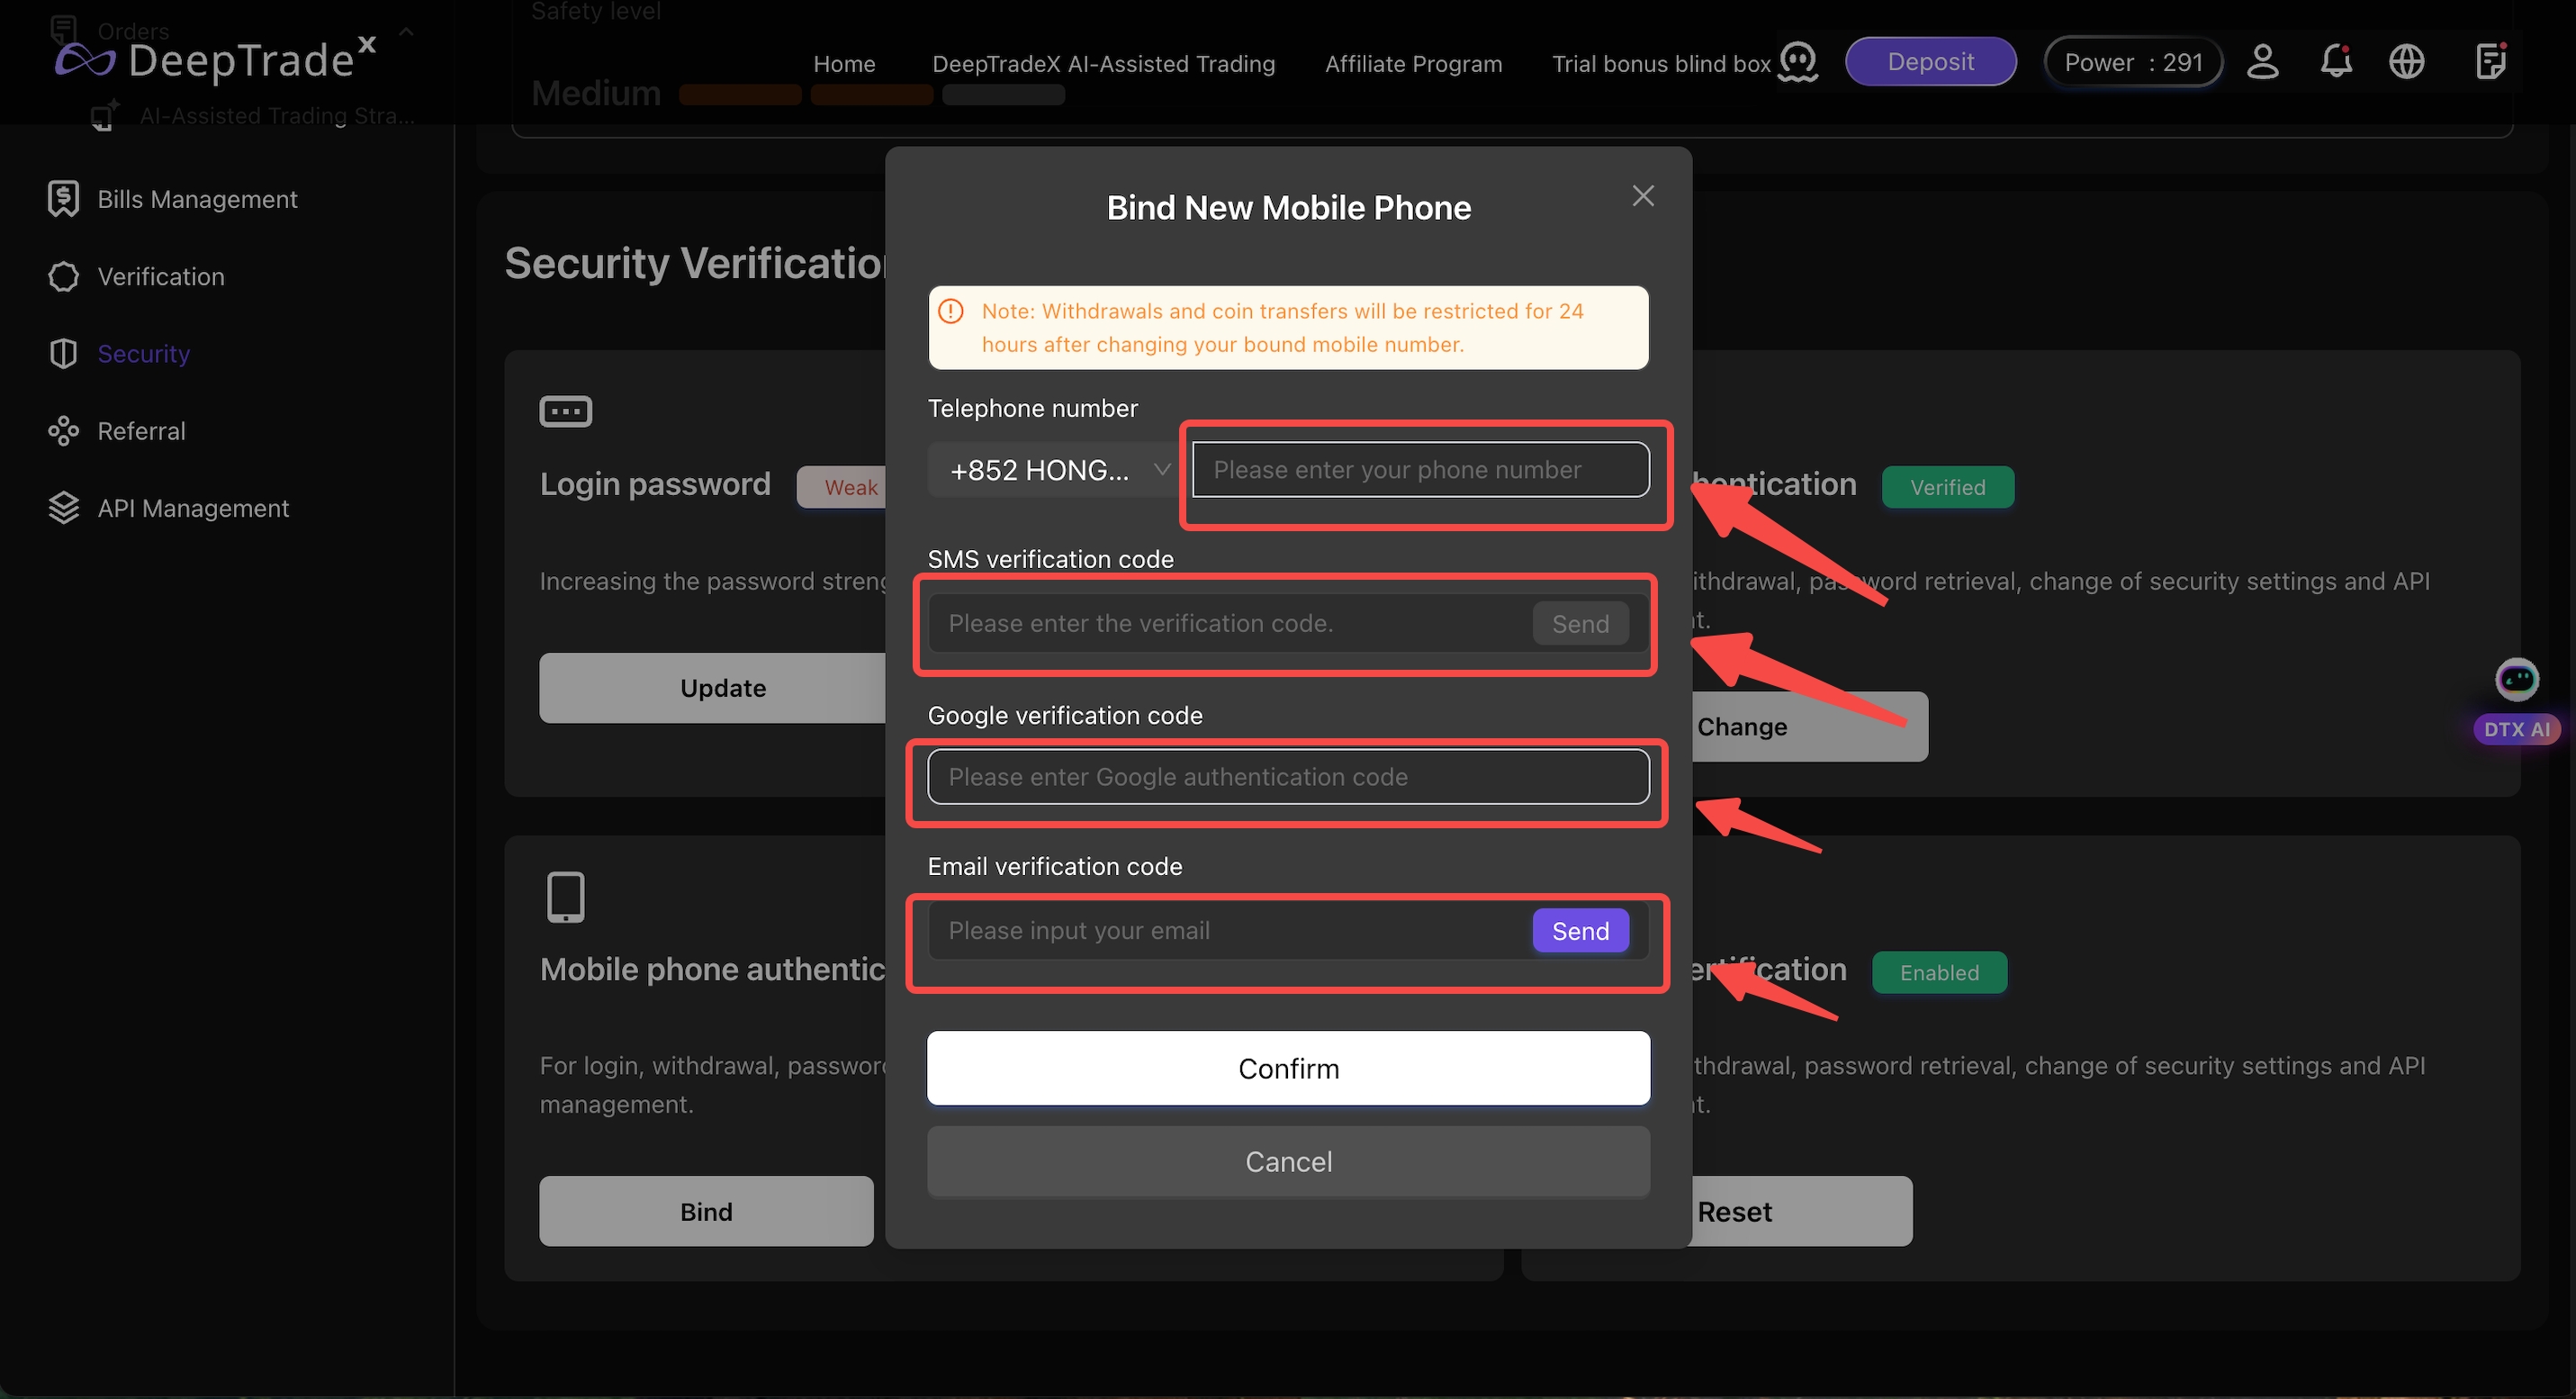Click the Security shield icon
Screen dimensions: 2576x1399
click(63, 354)
